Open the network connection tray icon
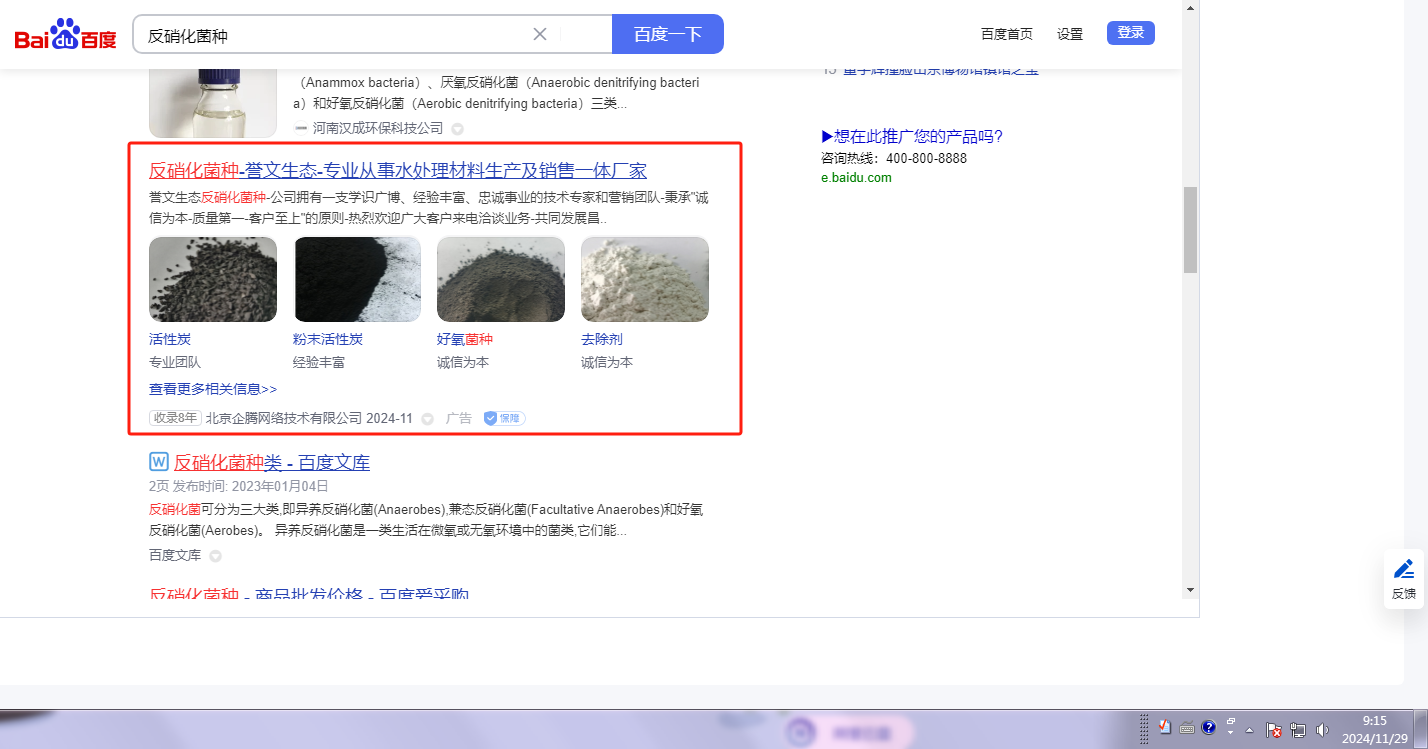Image resolution: width=1428 pixels, height=749 pixels. point(1298,730)
